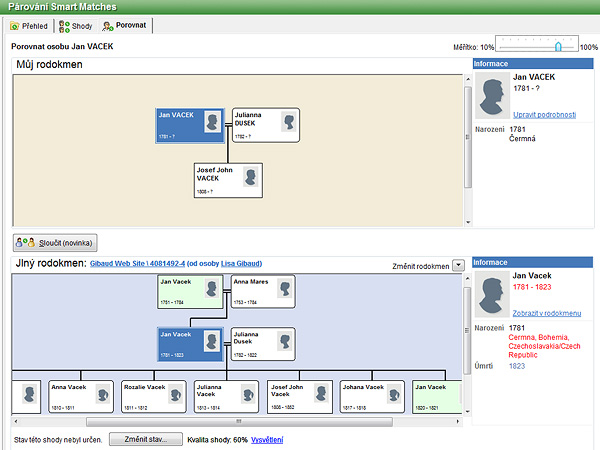This screenshot has width=600, height=450.
Task: Click the Černná birthplace text
Action: tap(522, 139)
